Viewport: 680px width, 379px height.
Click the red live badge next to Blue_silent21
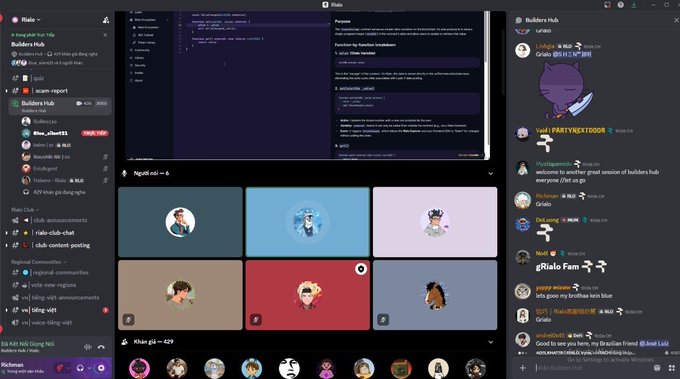pos(95,133)
